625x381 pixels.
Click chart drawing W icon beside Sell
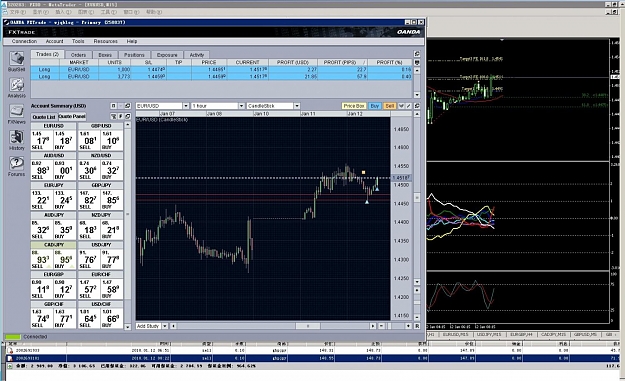coord(401,106)
